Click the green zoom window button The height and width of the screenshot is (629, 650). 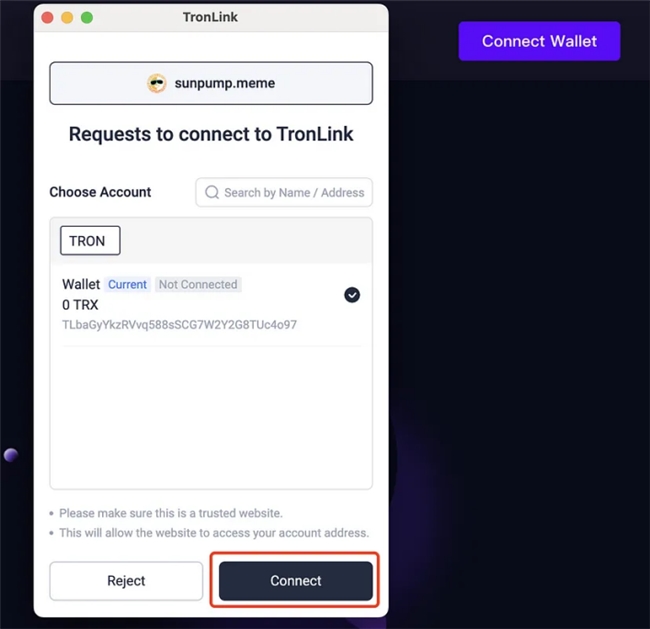click(87, 17)
